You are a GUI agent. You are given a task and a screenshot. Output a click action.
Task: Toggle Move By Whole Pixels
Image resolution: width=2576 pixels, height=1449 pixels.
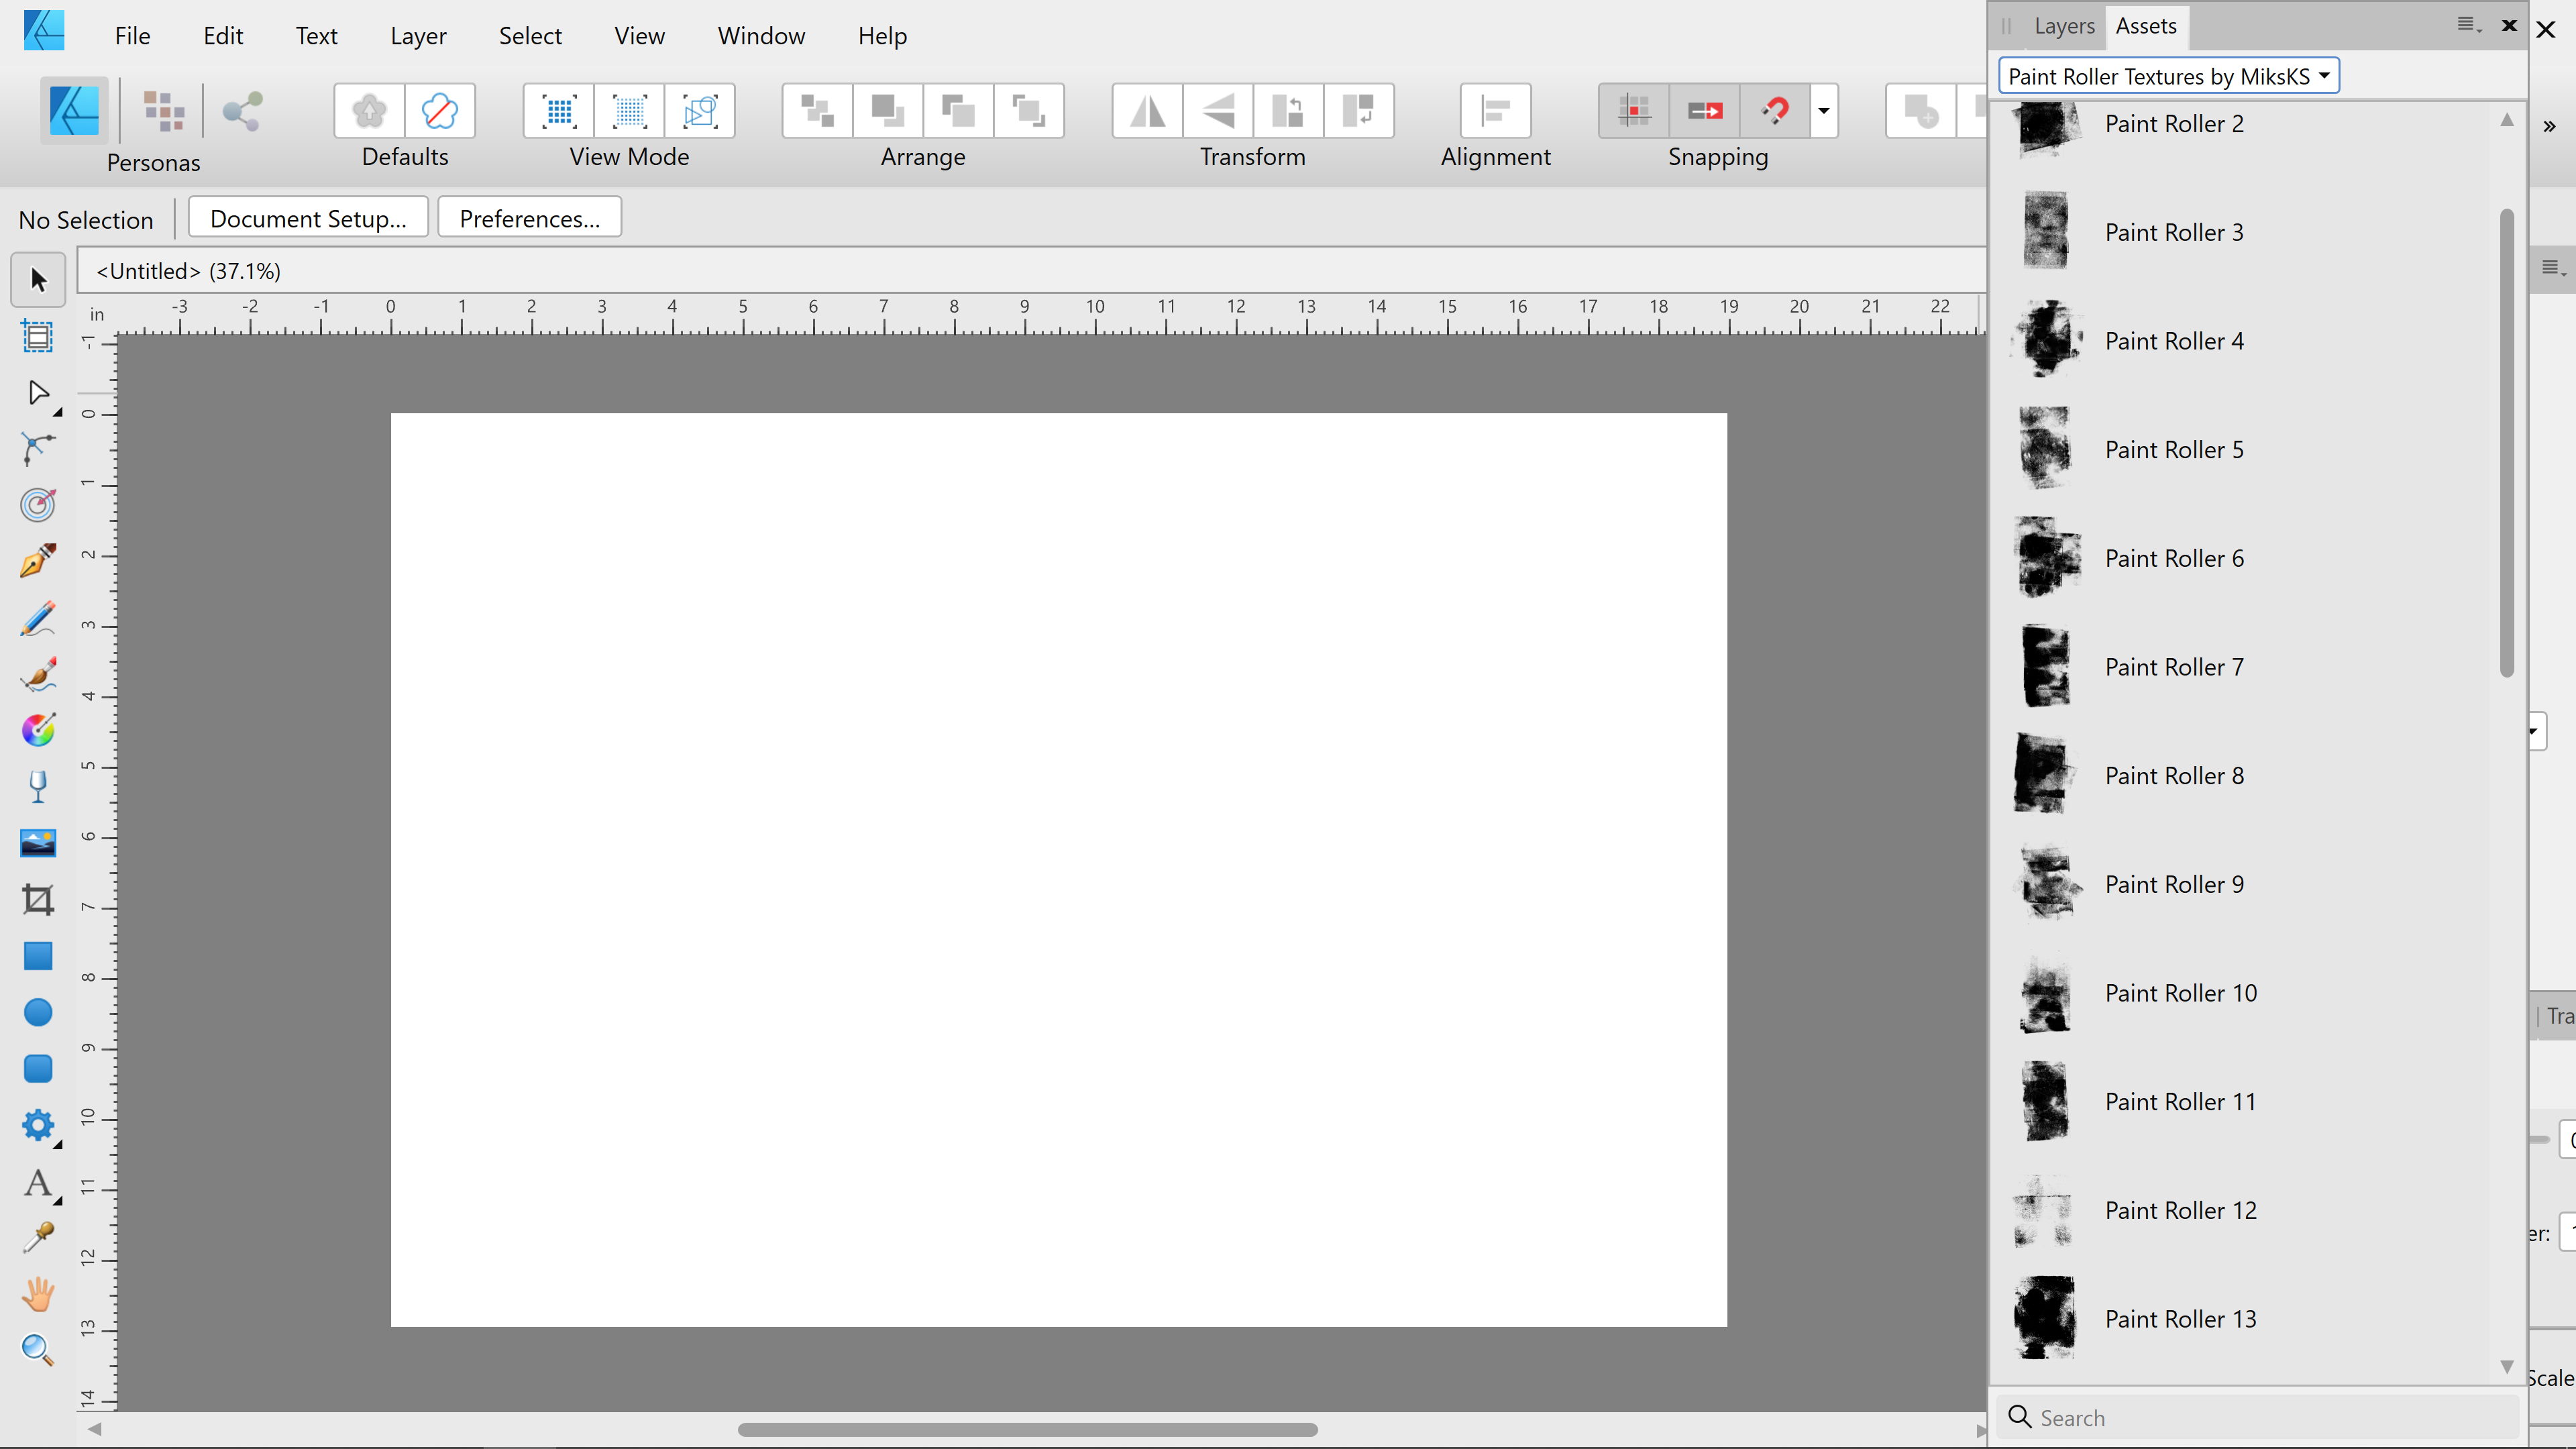tap(1705, 111)
